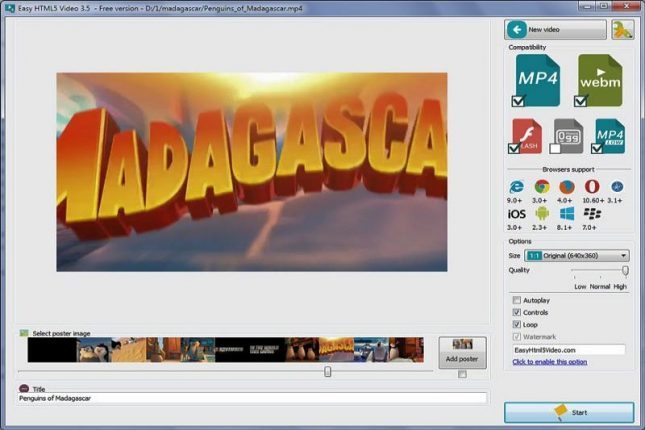This screenshot has height=430, width=645.
Task: Click the Start conversion button
Action: (x=569, y=412)
